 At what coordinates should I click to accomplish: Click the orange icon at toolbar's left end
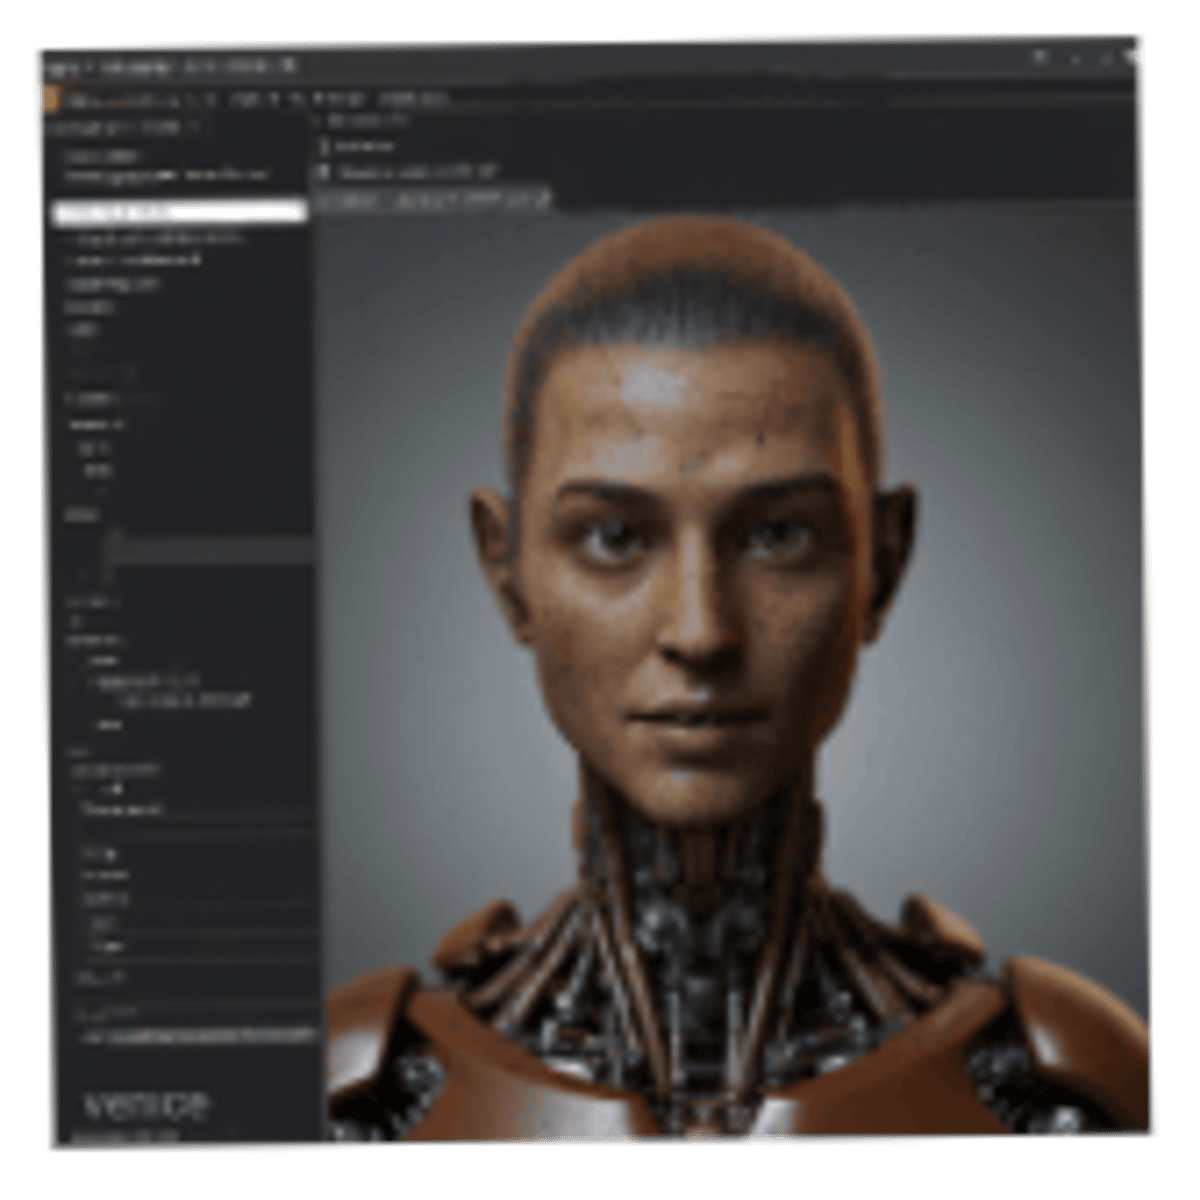pos(53,98)
